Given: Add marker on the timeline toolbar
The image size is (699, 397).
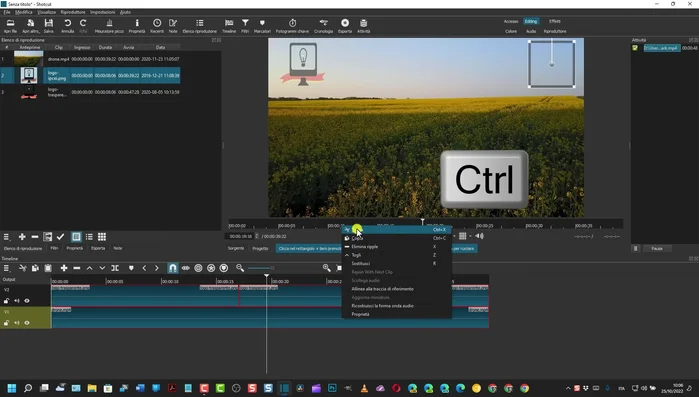Looking at the screenshot, I should 131,268.
